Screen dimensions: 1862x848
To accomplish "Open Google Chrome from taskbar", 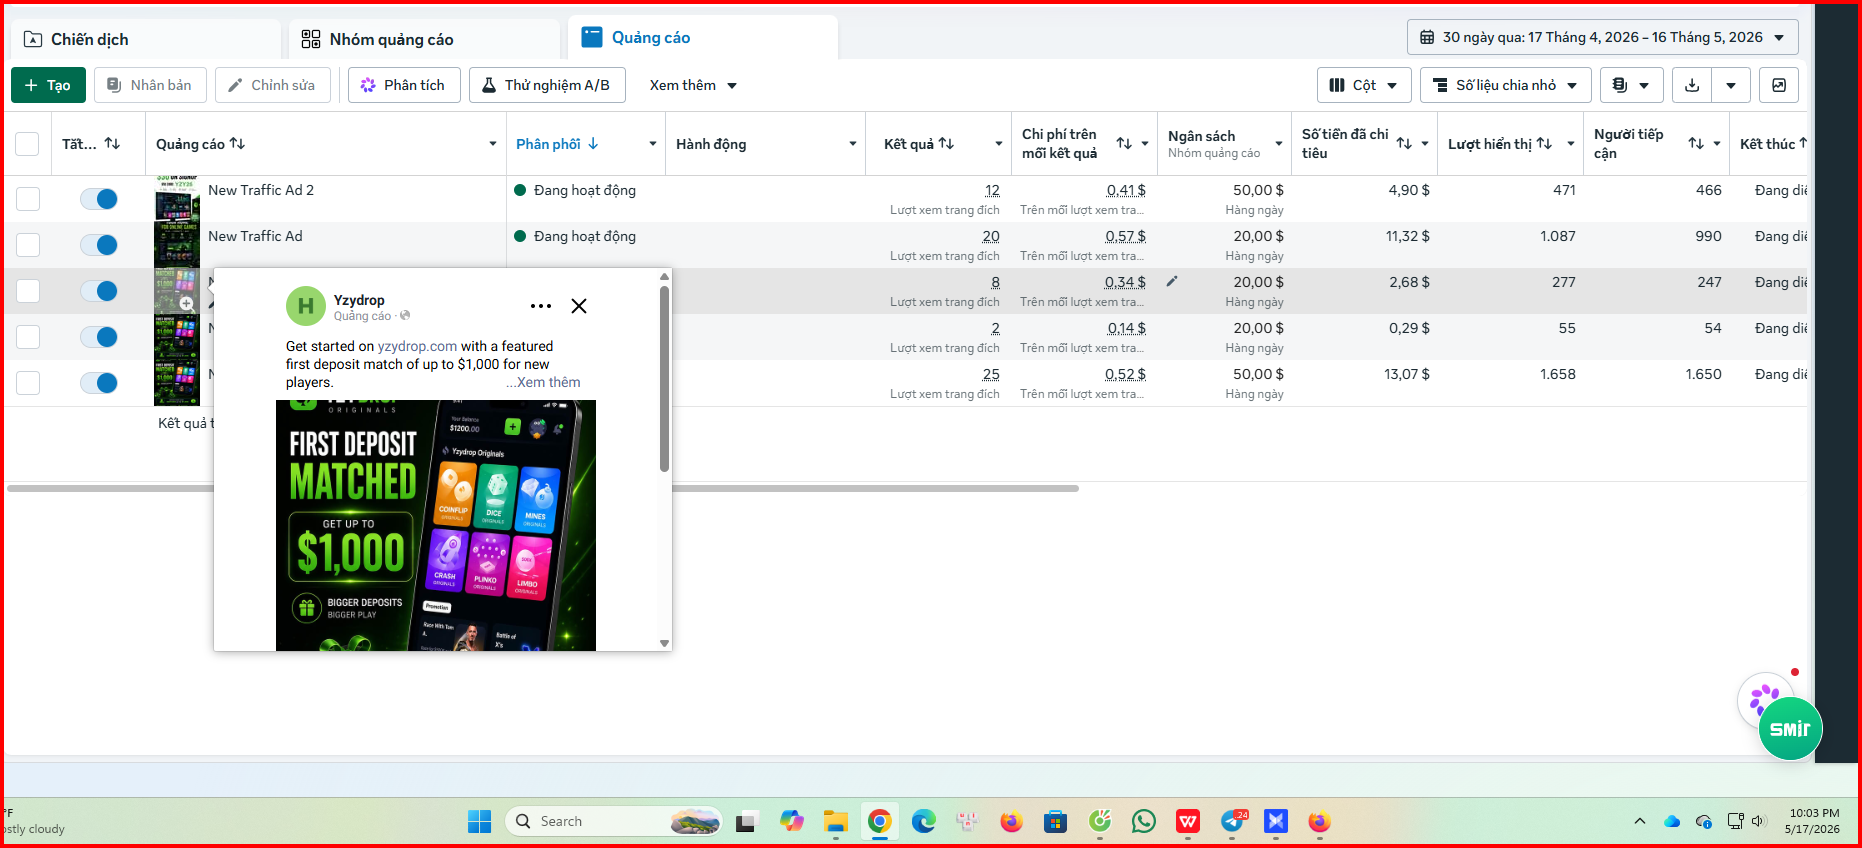I will tap(880, 822).
